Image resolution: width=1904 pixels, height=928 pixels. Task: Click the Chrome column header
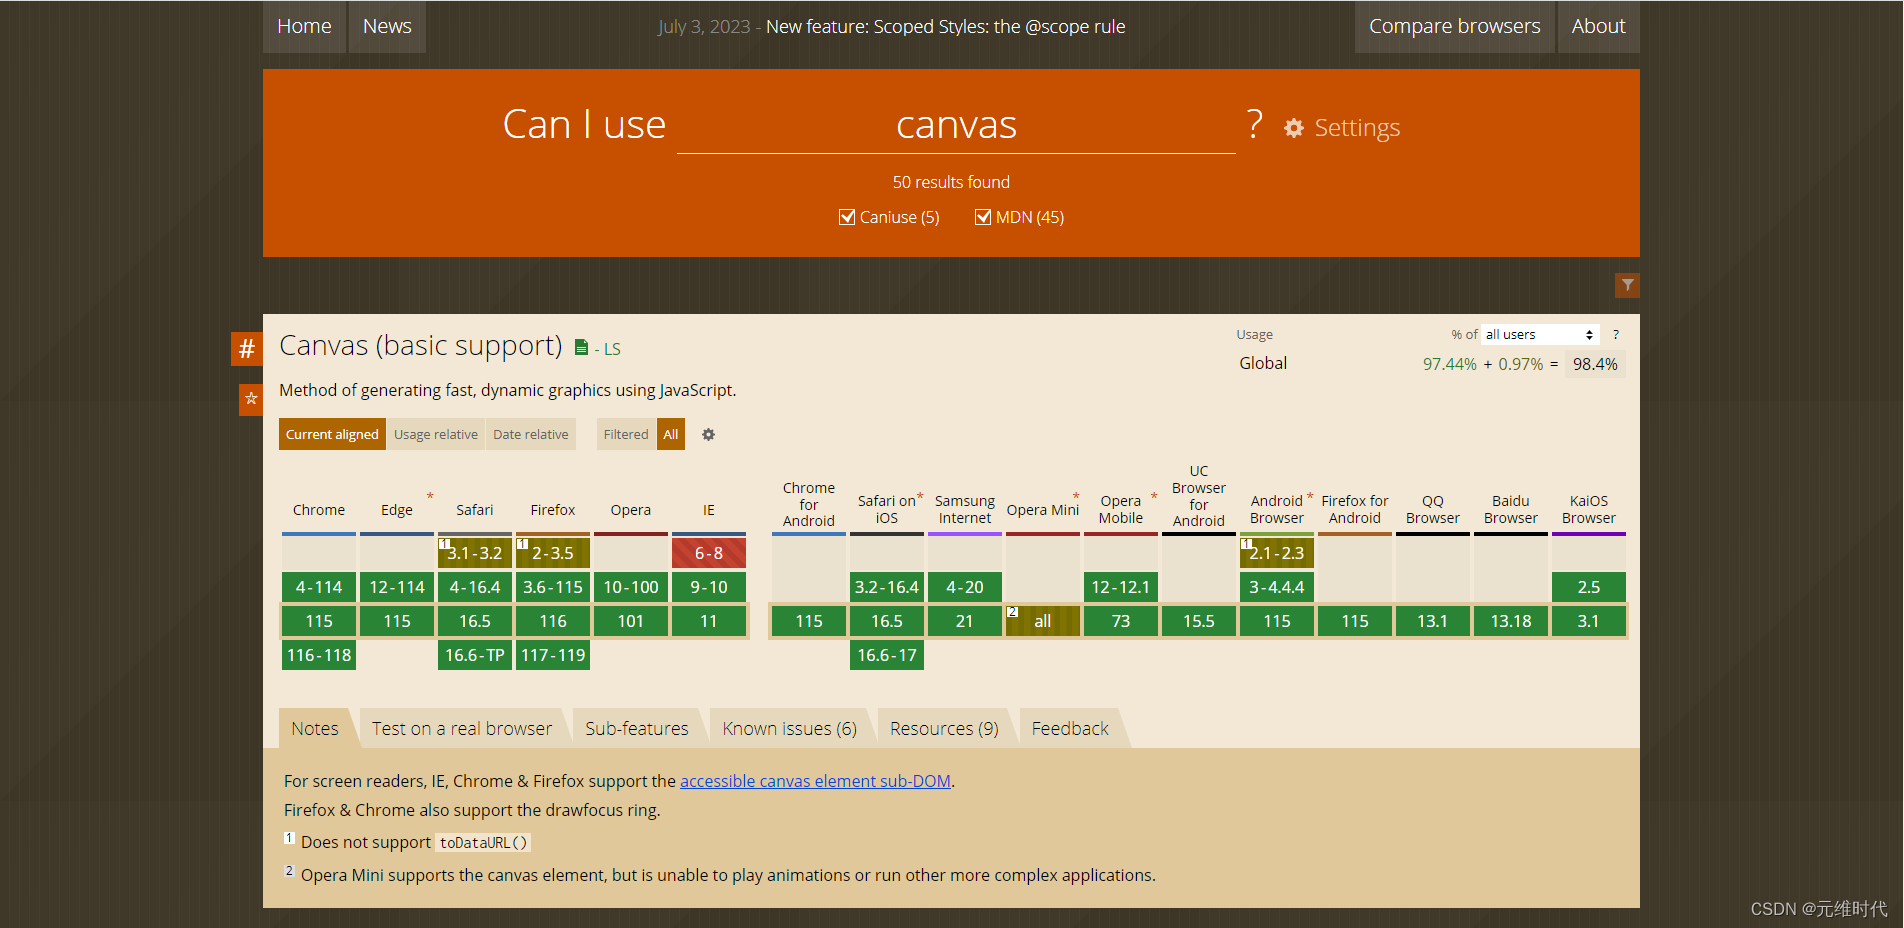319,510
